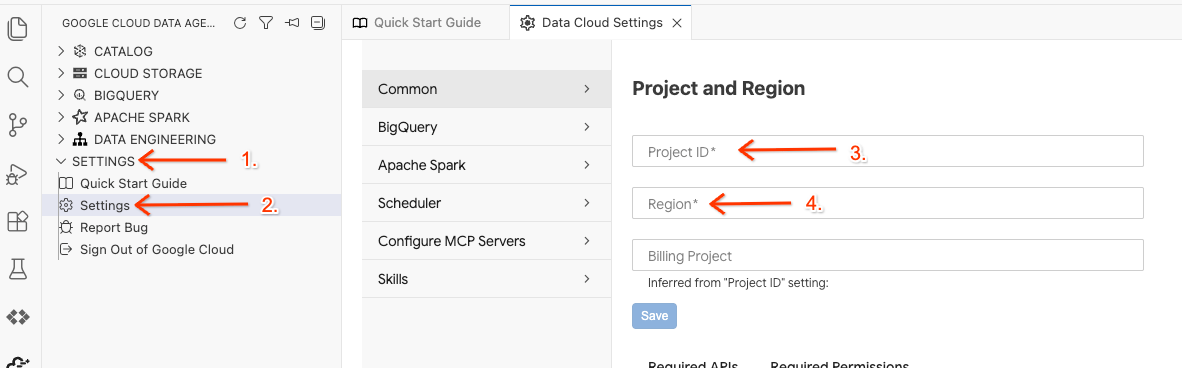Open the Testing flask icon
The height and width of the screenshot is (368, 1182).
(17, 268)
